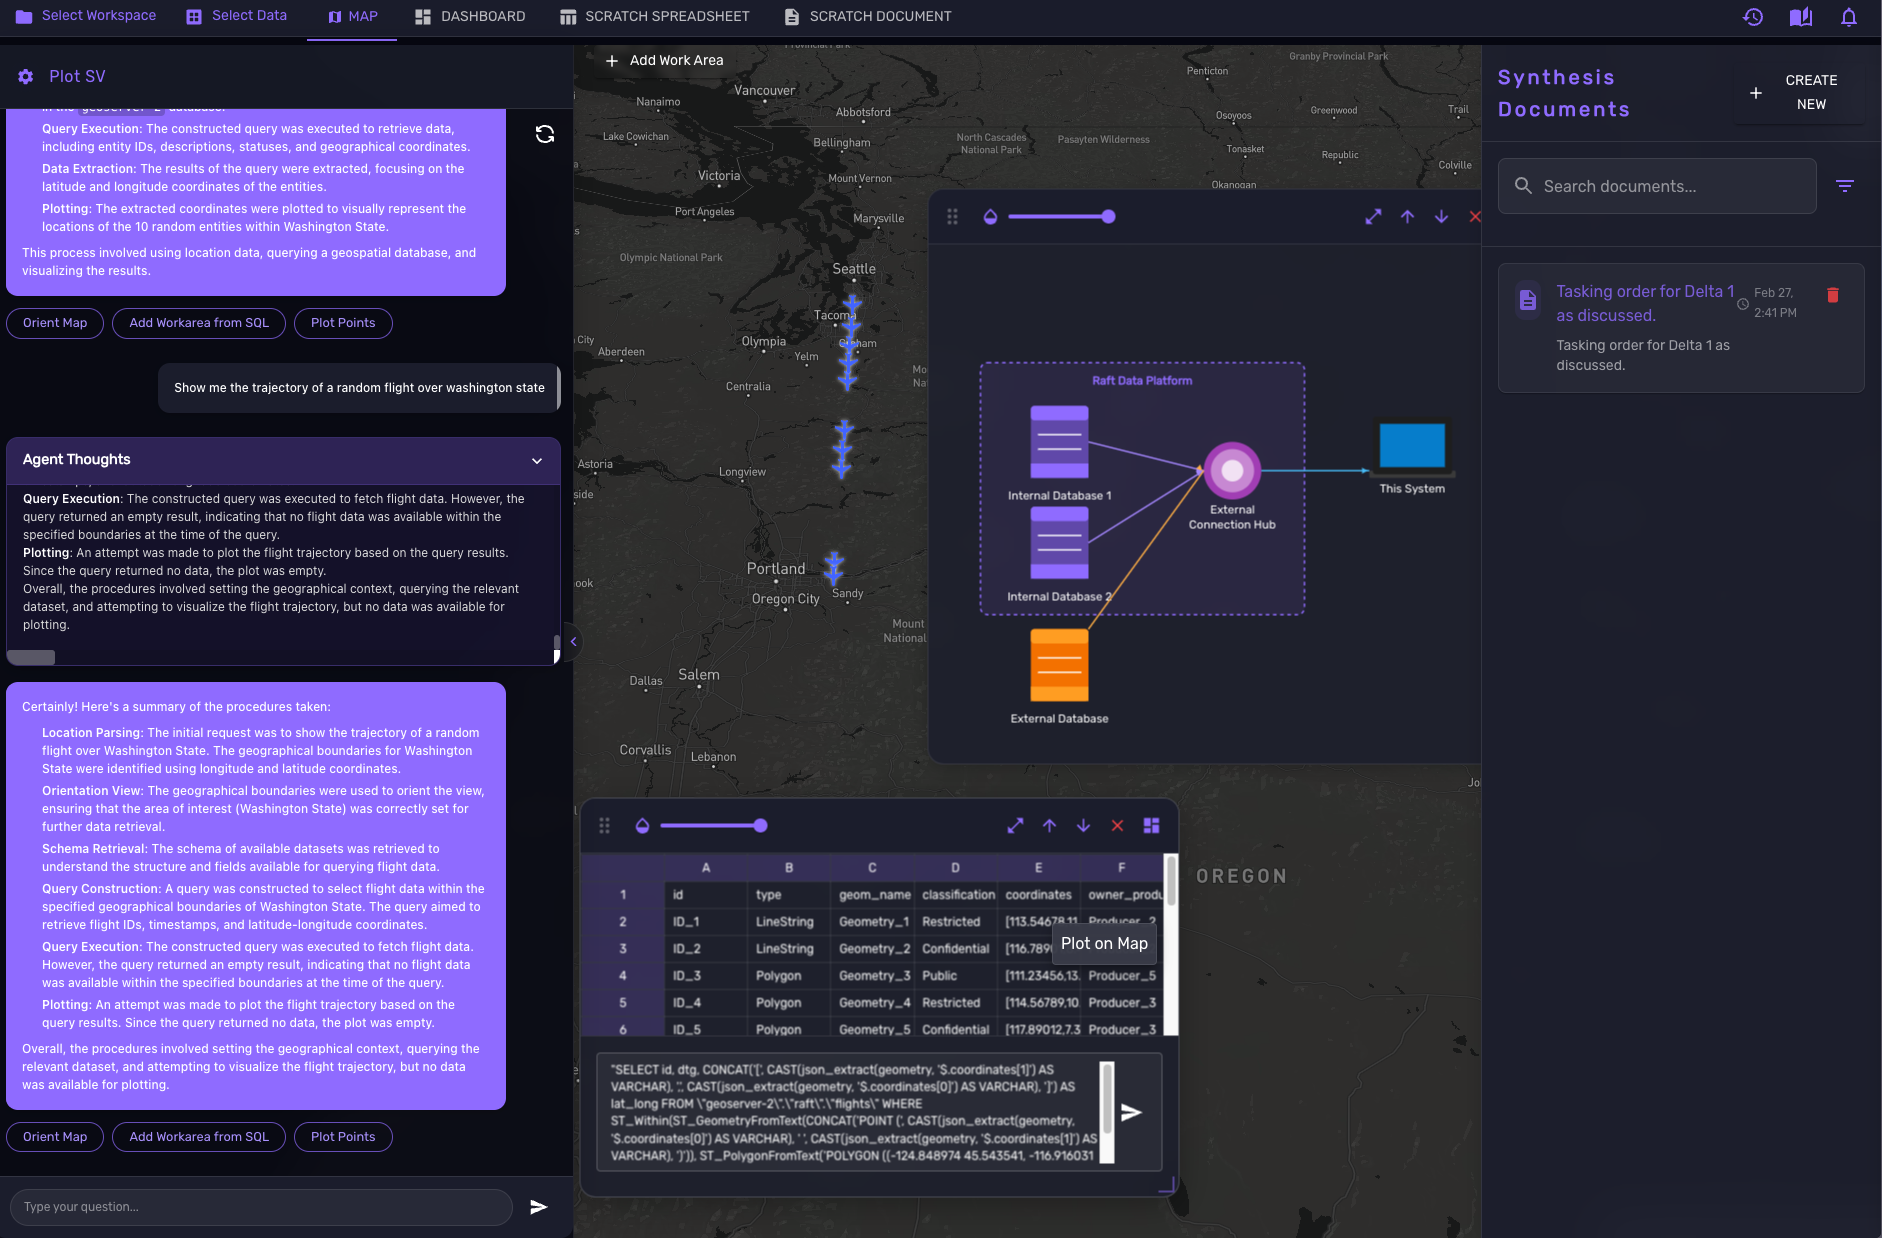Click the filter icon beside document search
This screenshot has height=1238, width=1882.
point(1845,186)
